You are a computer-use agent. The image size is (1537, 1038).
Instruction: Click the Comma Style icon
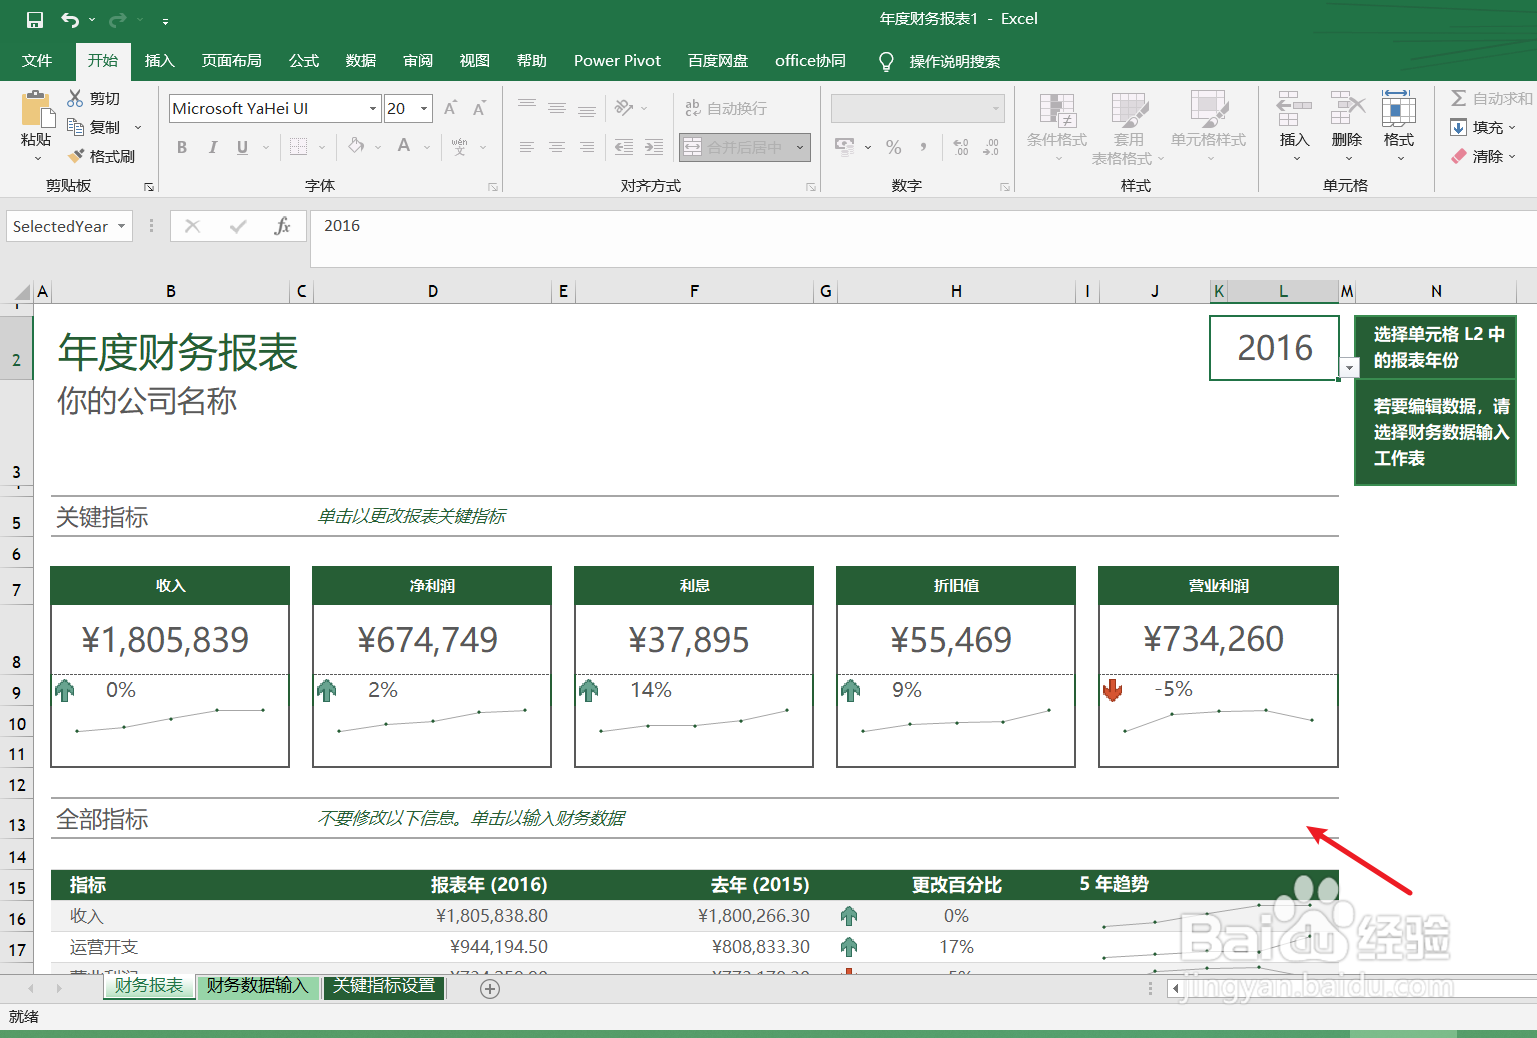[x=923, y=147]
